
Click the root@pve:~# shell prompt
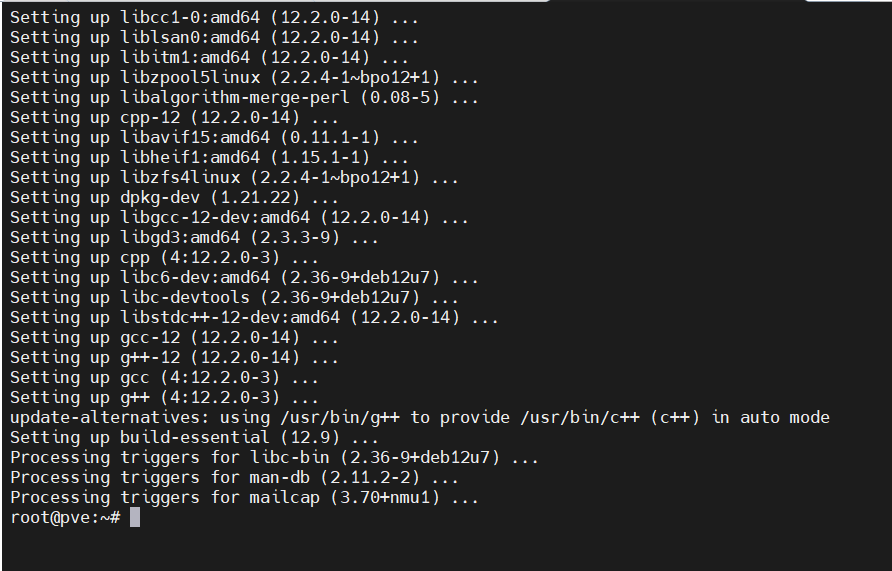point(65,517)
